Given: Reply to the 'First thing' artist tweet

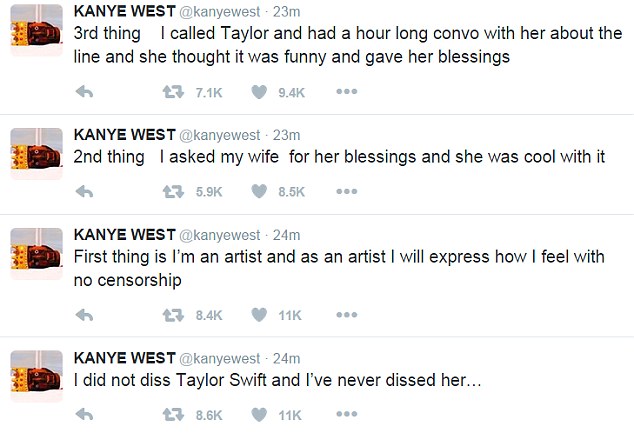Looking at the screenshot, I should point(85,315).
